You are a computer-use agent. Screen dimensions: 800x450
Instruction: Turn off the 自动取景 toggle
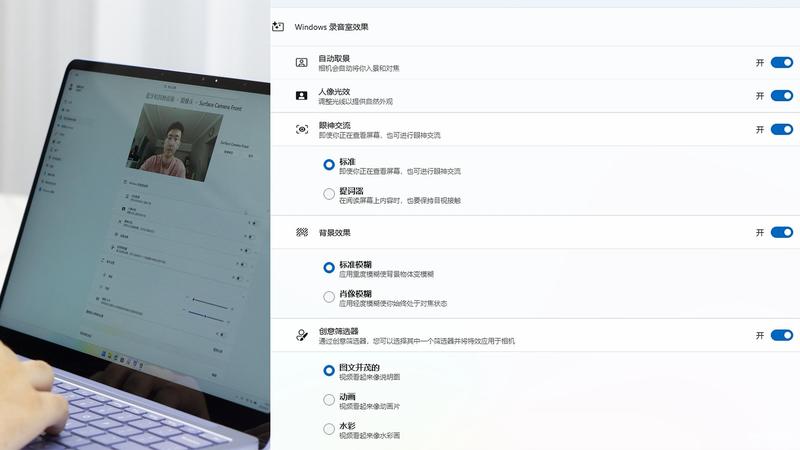782,62
